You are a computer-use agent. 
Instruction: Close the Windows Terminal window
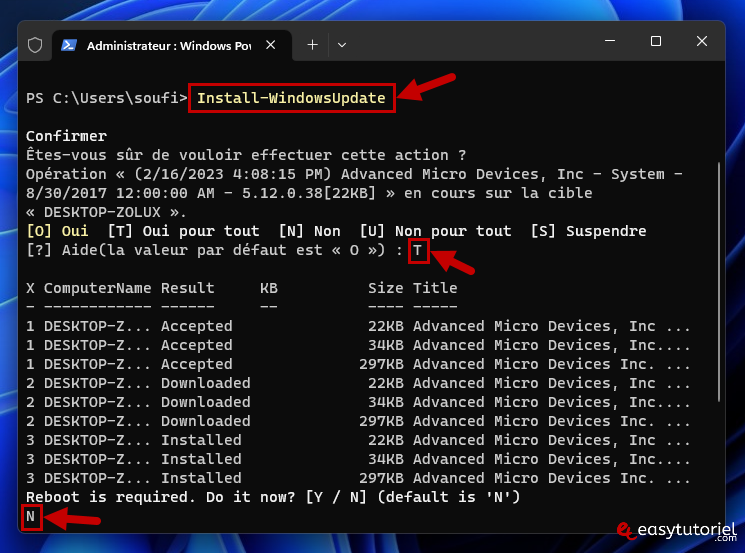(x=702, y=42)
